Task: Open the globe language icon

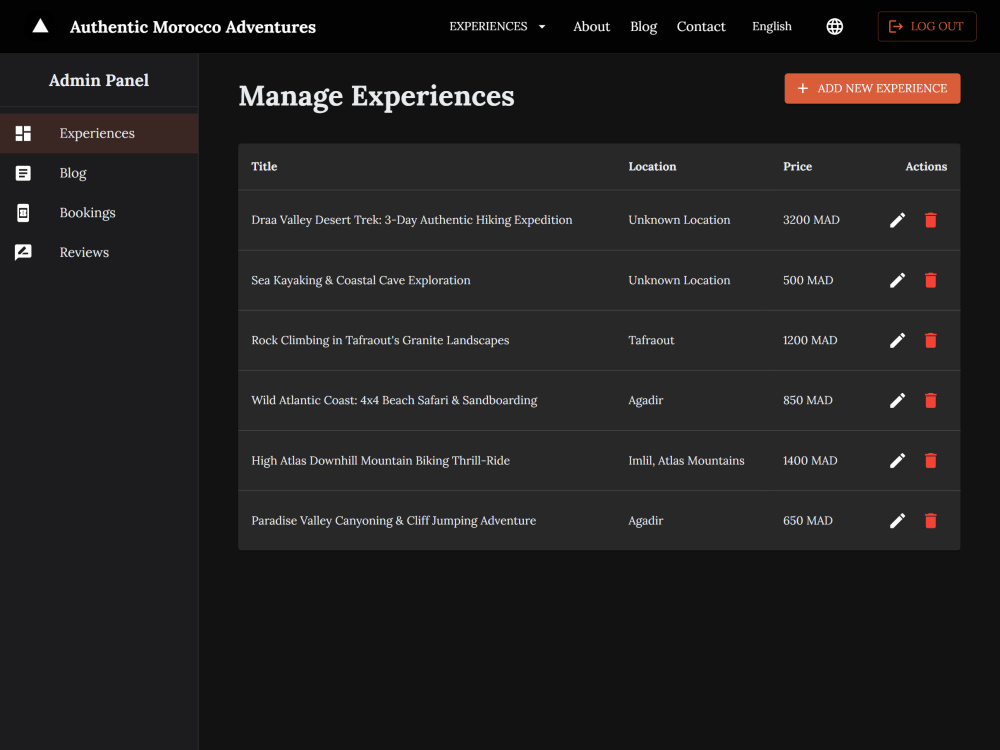Action: tap(834, 26)
